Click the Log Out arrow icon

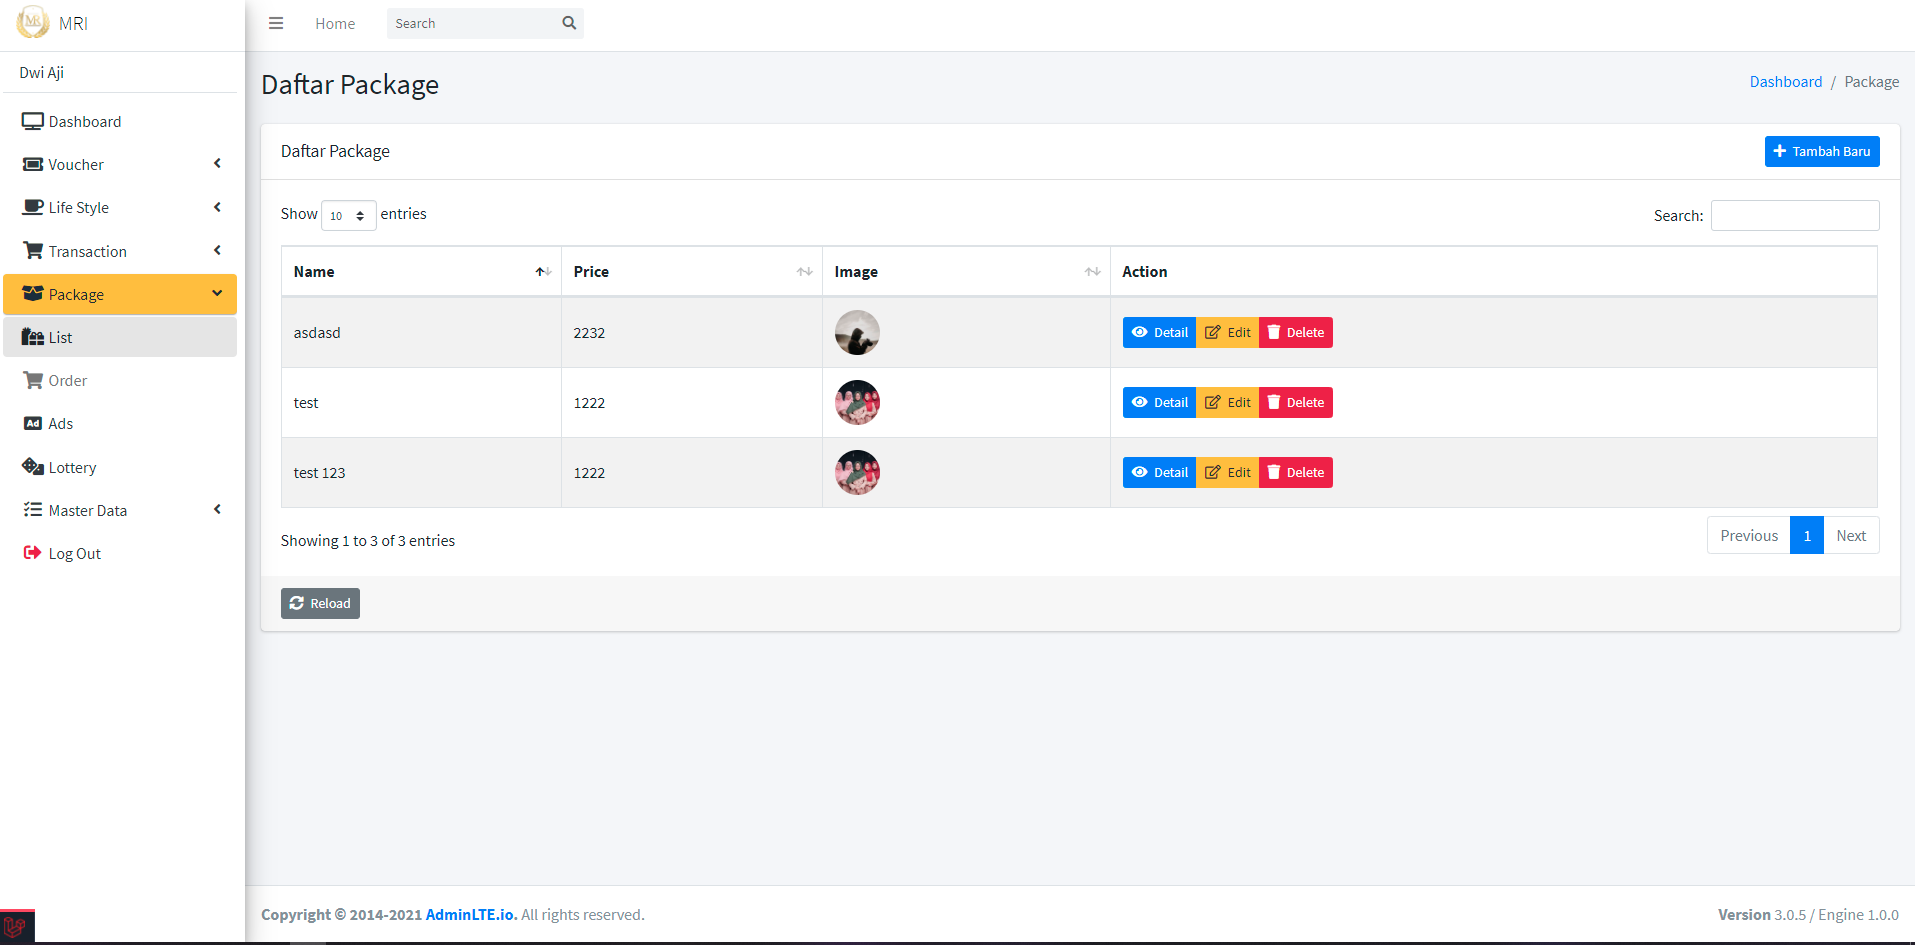[x=33, y=553]
